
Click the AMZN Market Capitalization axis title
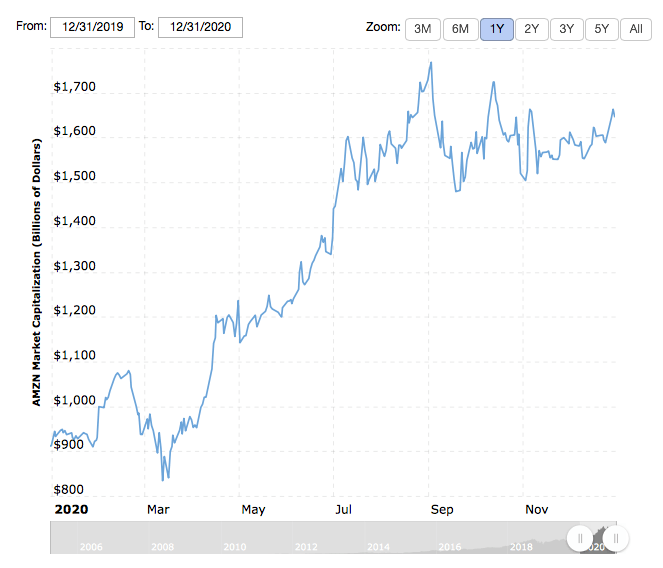point(36,273)
